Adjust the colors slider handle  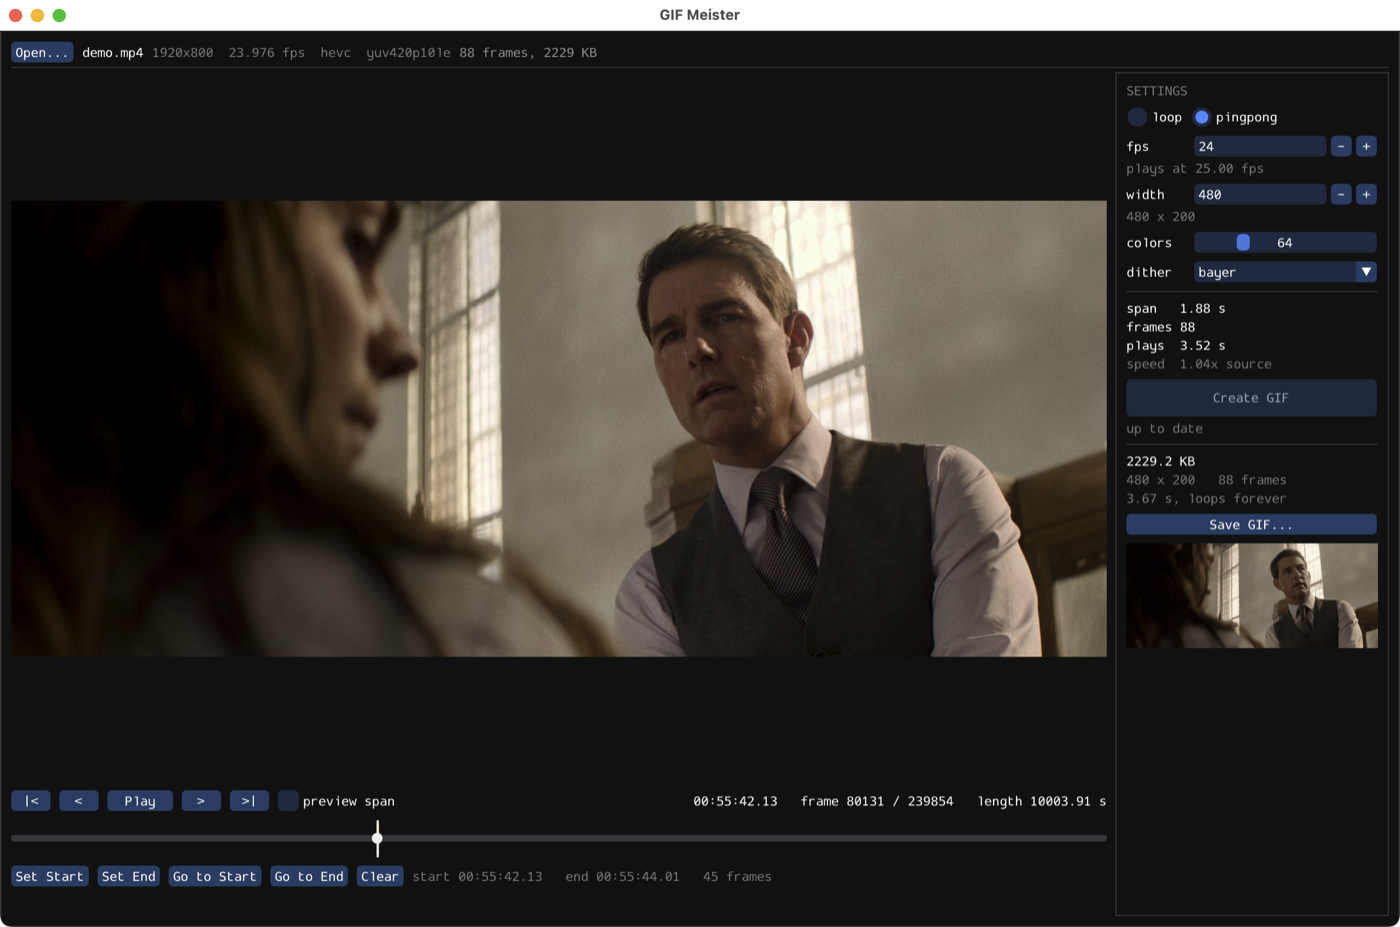[x=1243, y=242]
